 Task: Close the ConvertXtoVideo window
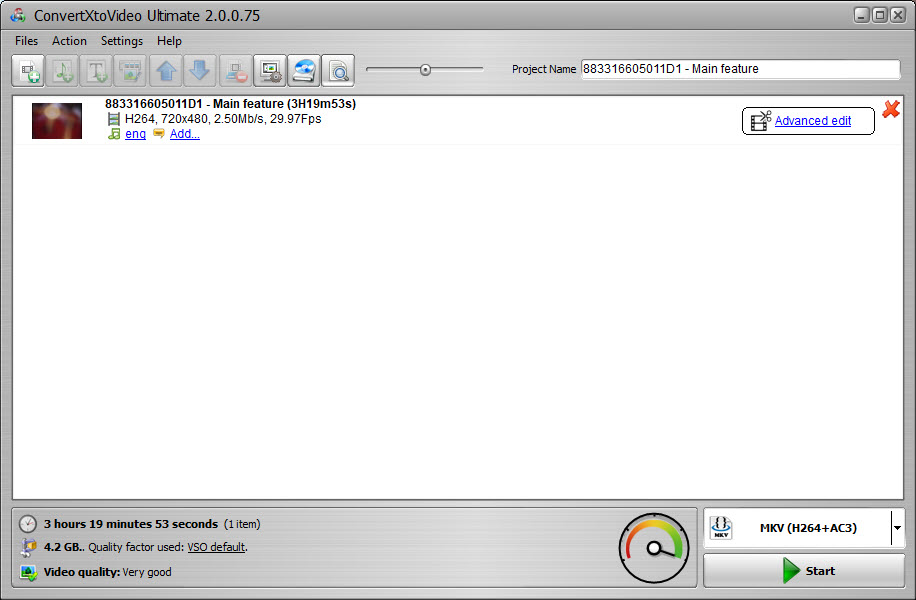point(898,15)
